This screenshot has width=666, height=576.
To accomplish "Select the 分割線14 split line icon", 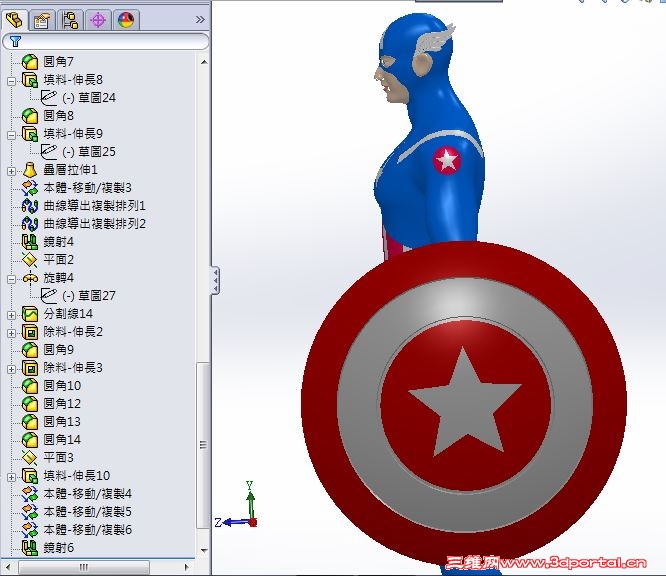I will click(30, 314).
